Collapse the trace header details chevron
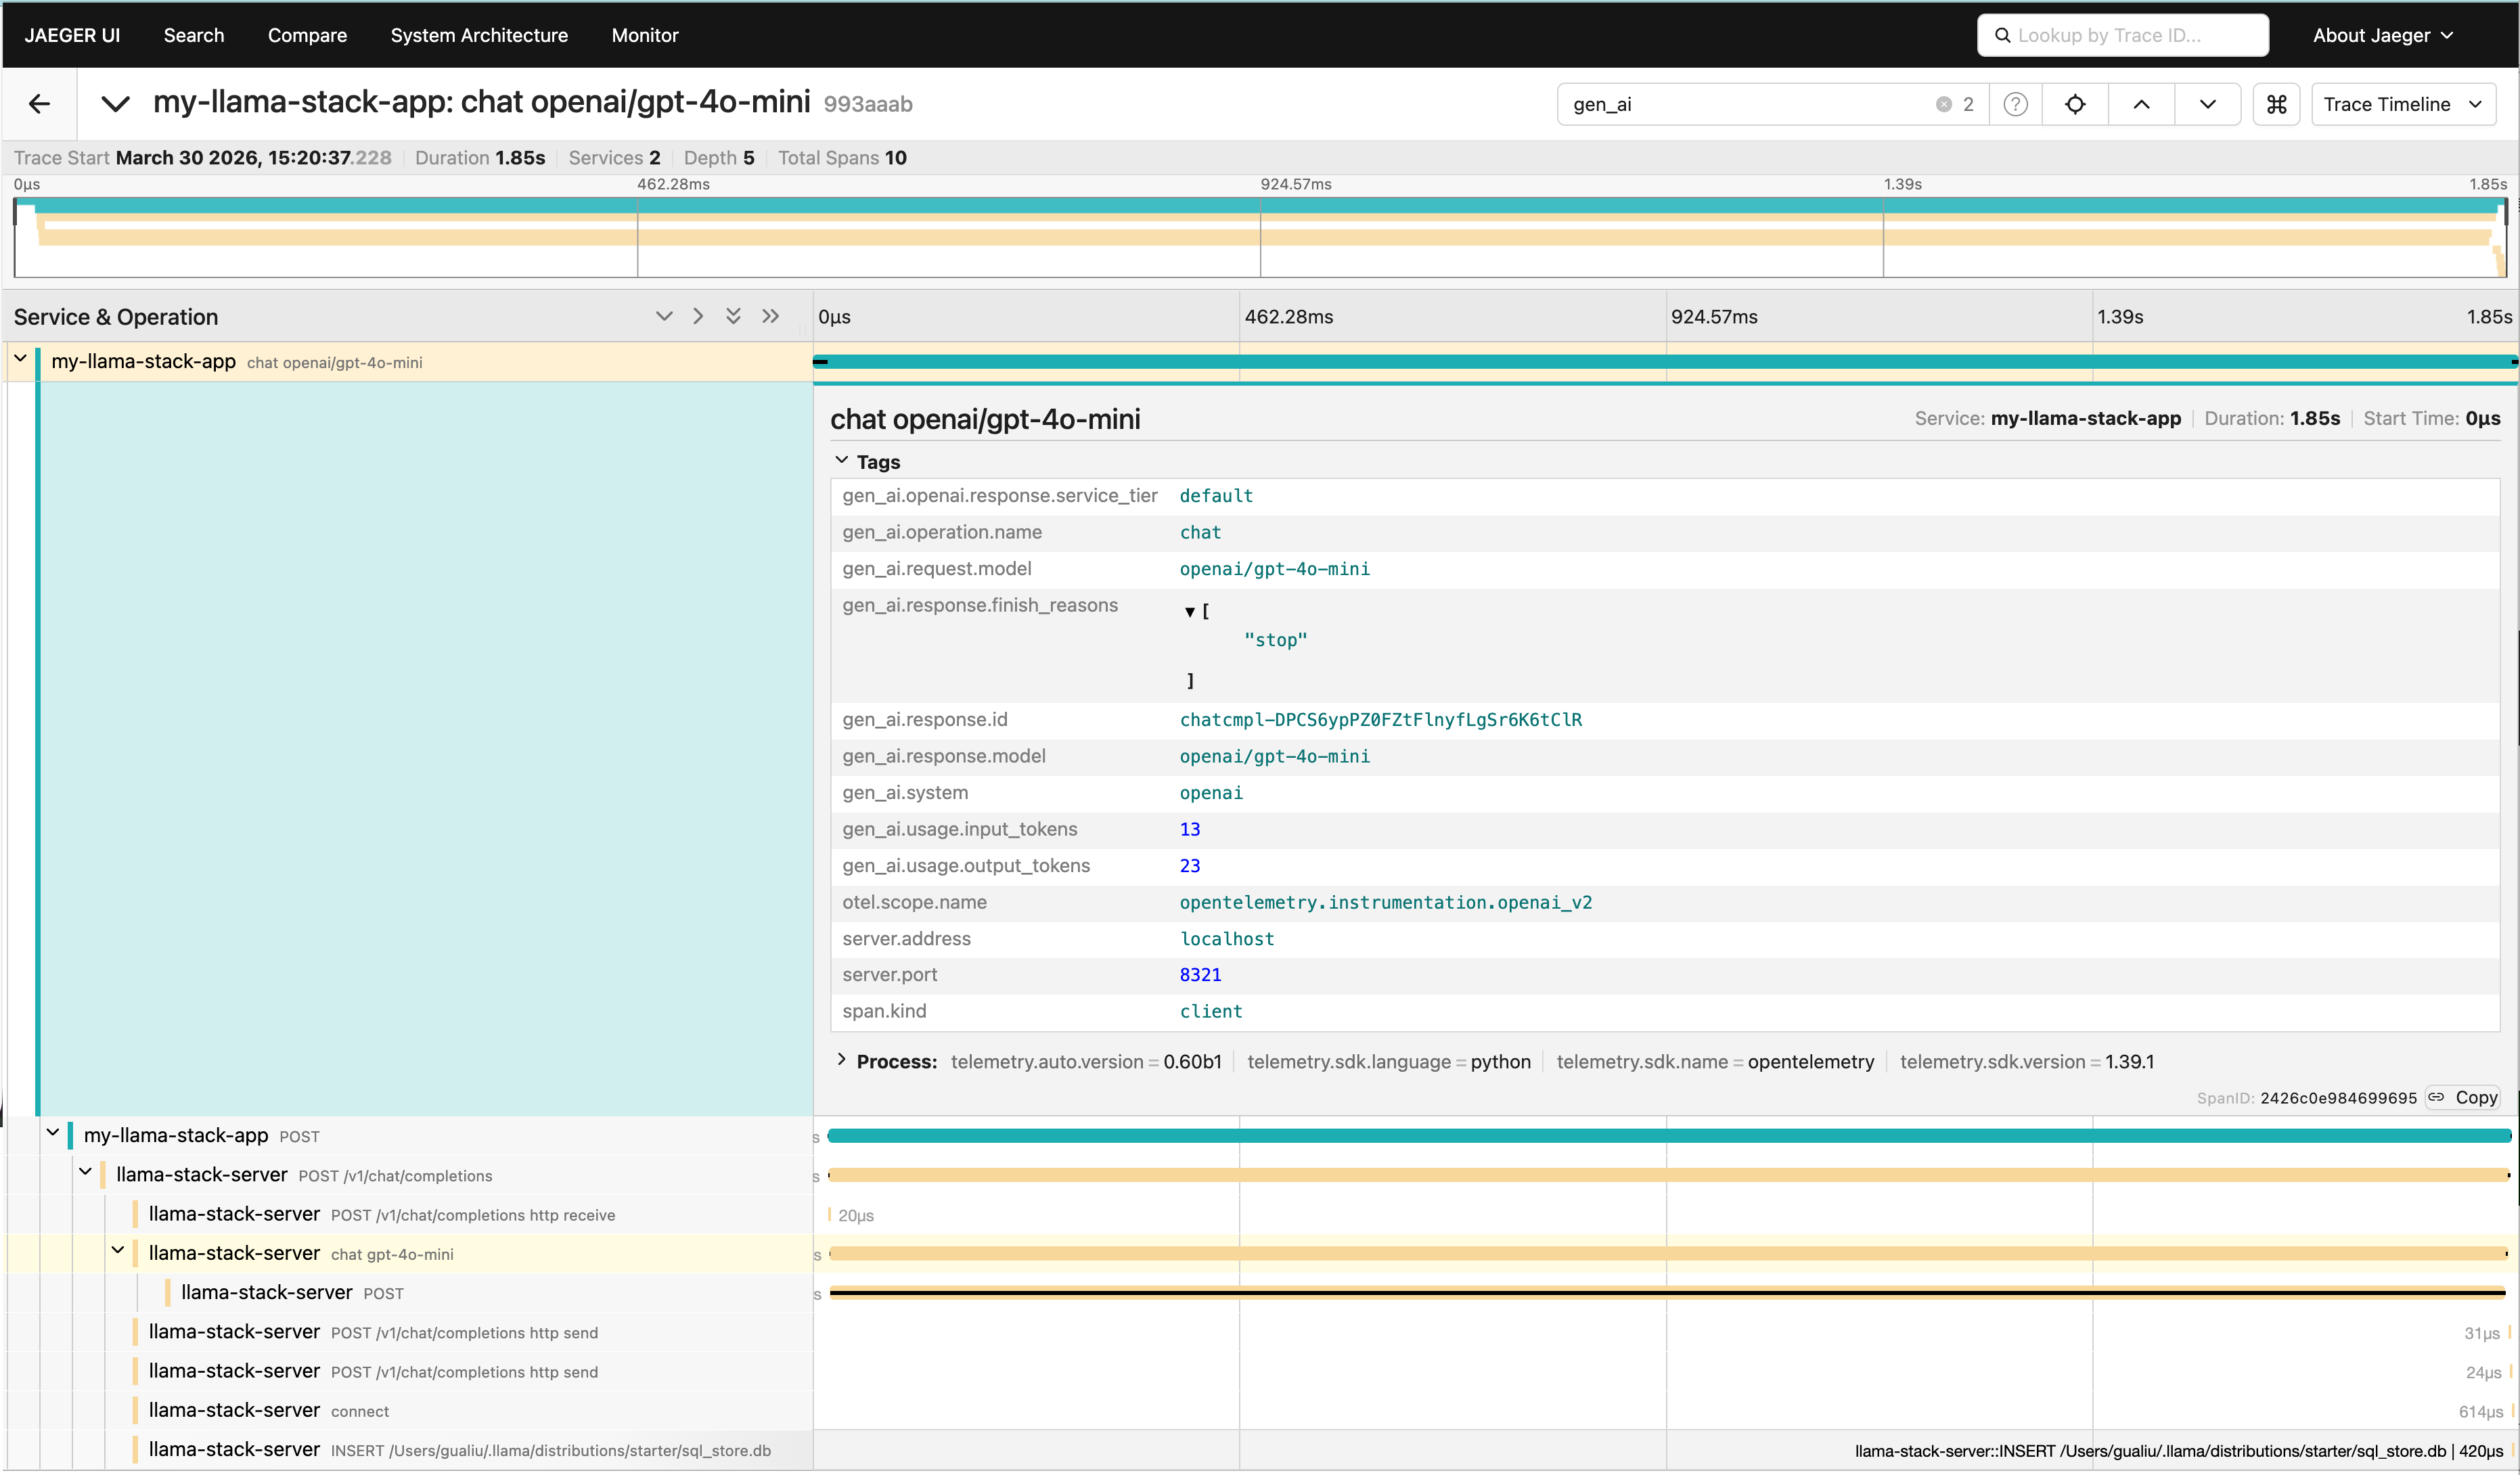This screenshot has height=1475, width=2520. (116, 104)
